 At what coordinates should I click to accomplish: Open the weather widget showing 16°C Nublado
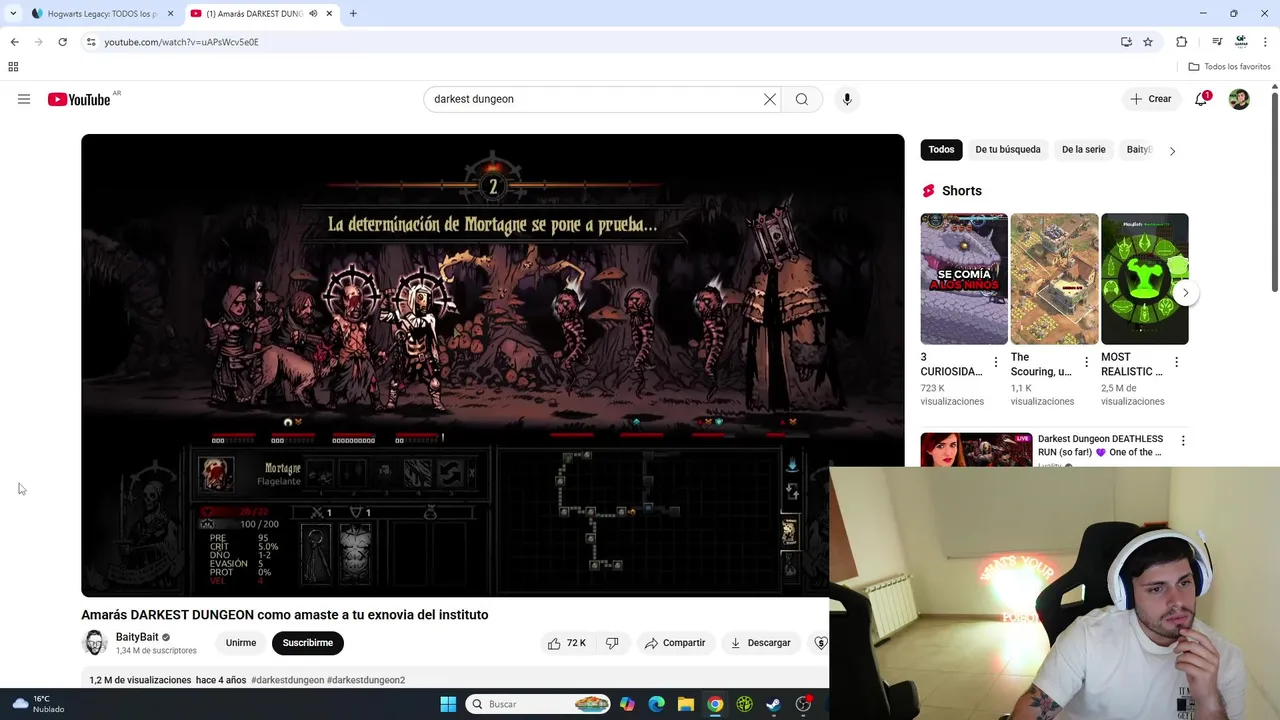tap(36, 704)
